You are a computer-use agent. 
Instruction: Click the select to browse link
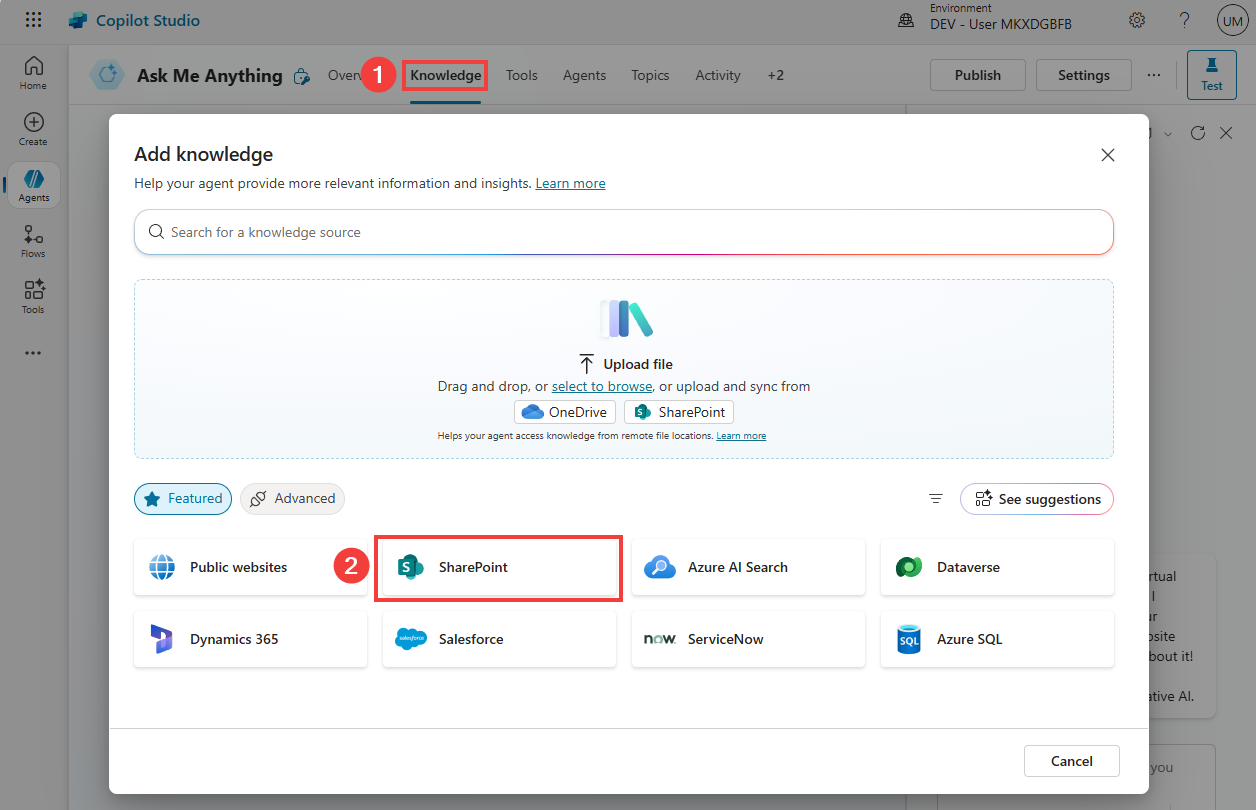point(602,386)
